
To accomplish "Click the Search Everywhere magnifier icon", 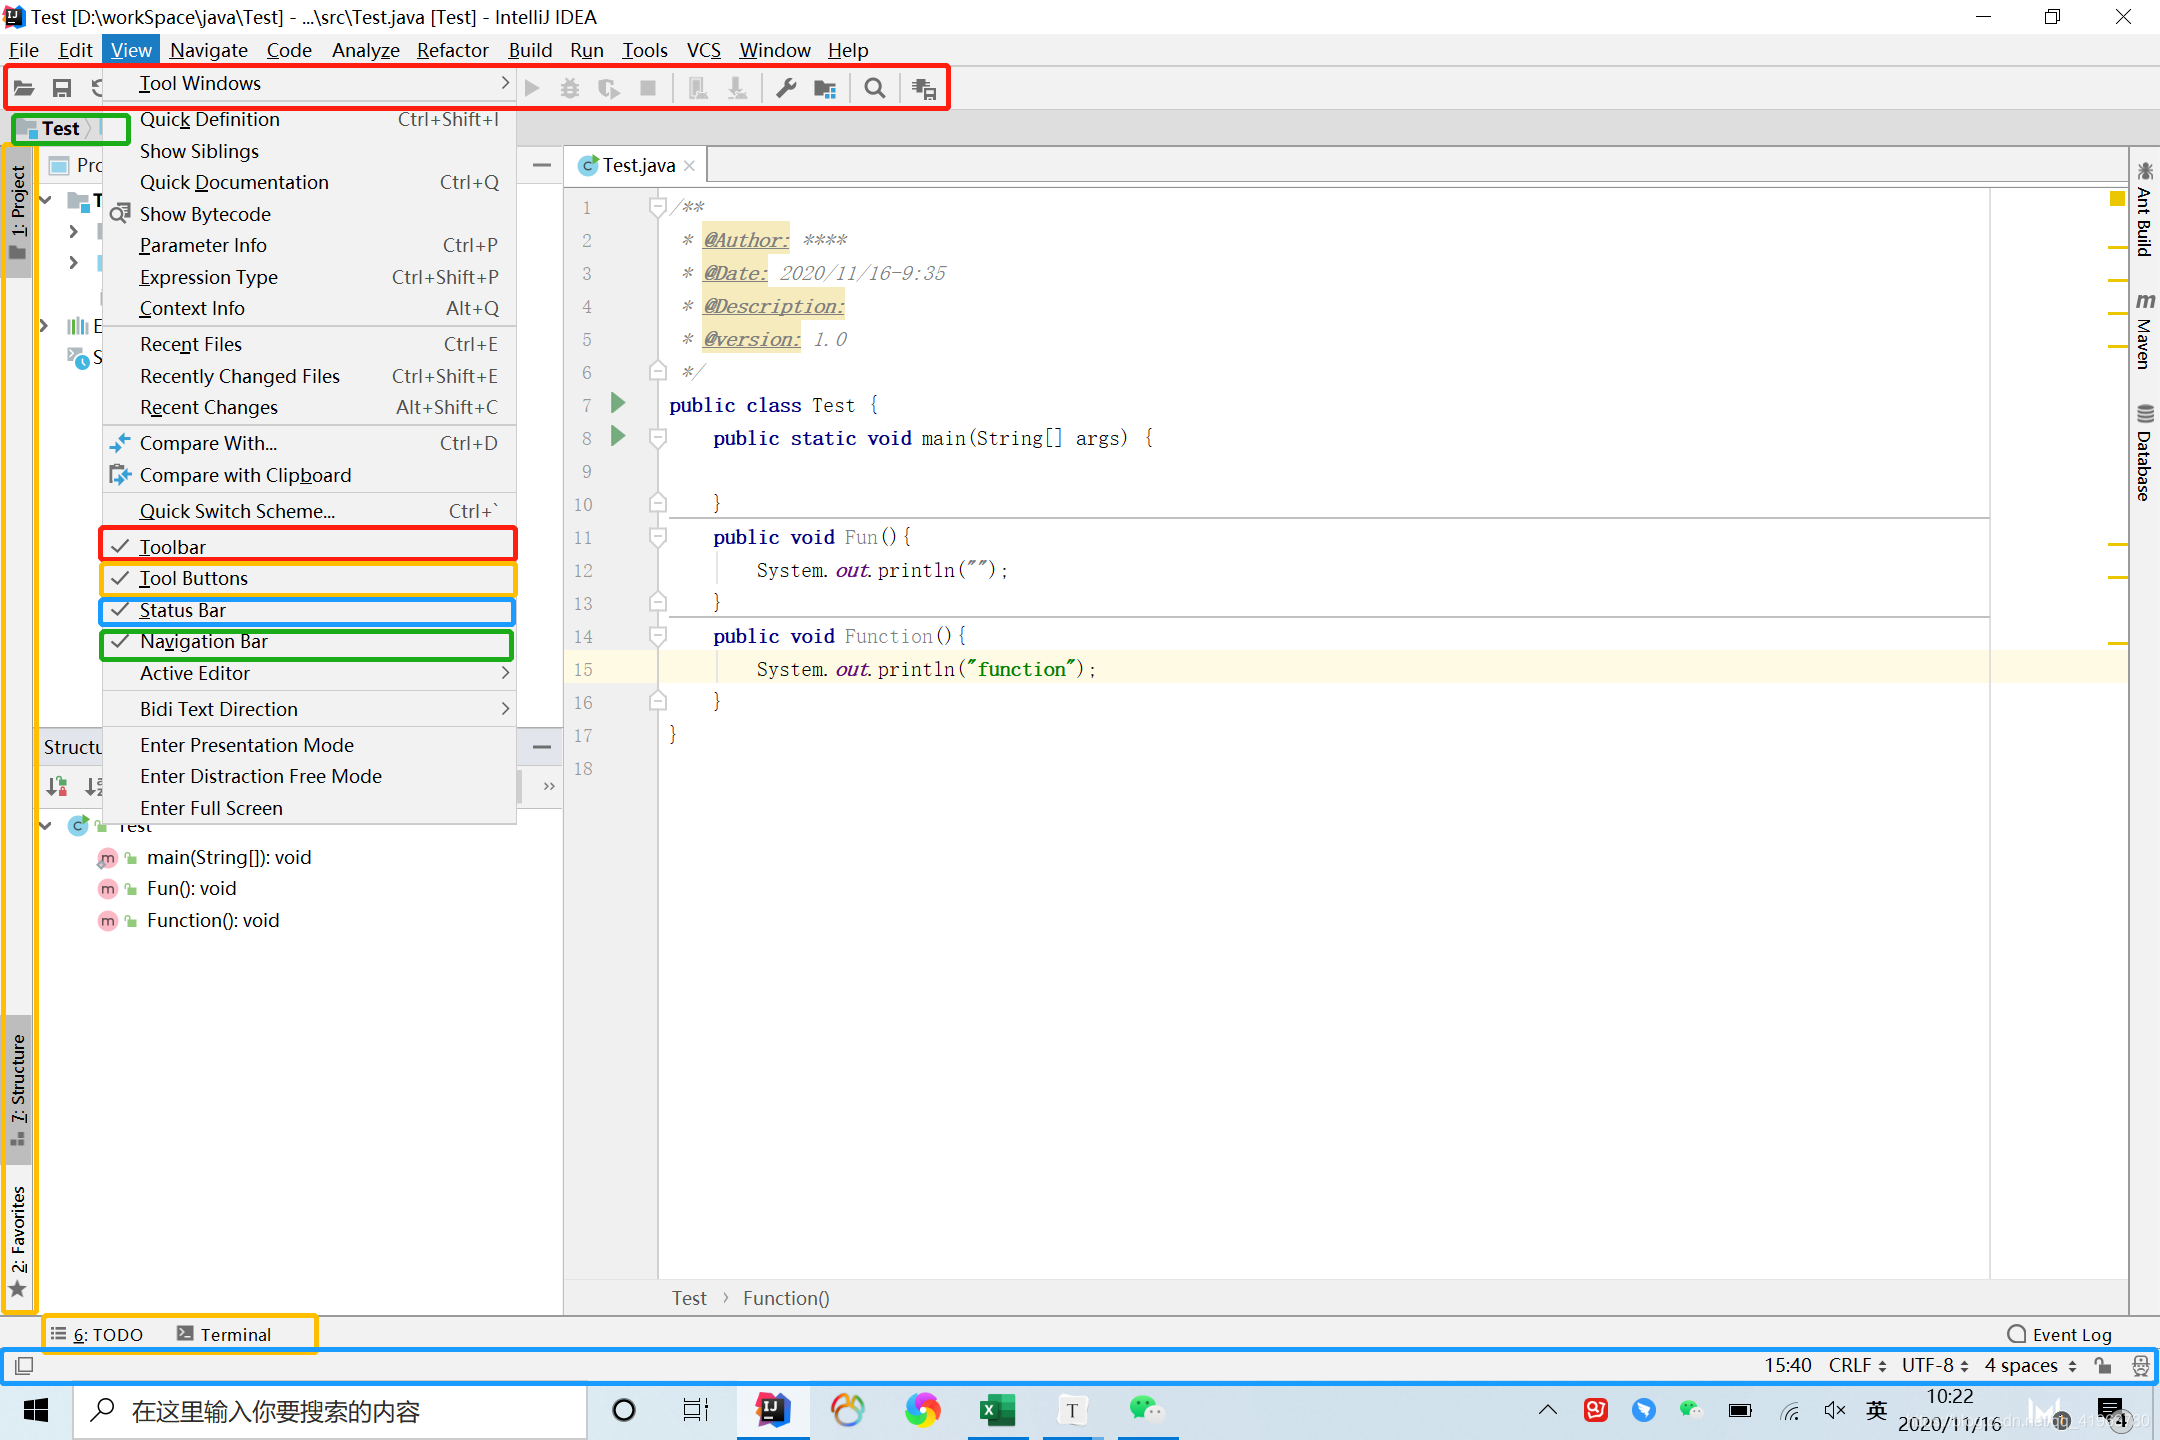I will [875, 88].
